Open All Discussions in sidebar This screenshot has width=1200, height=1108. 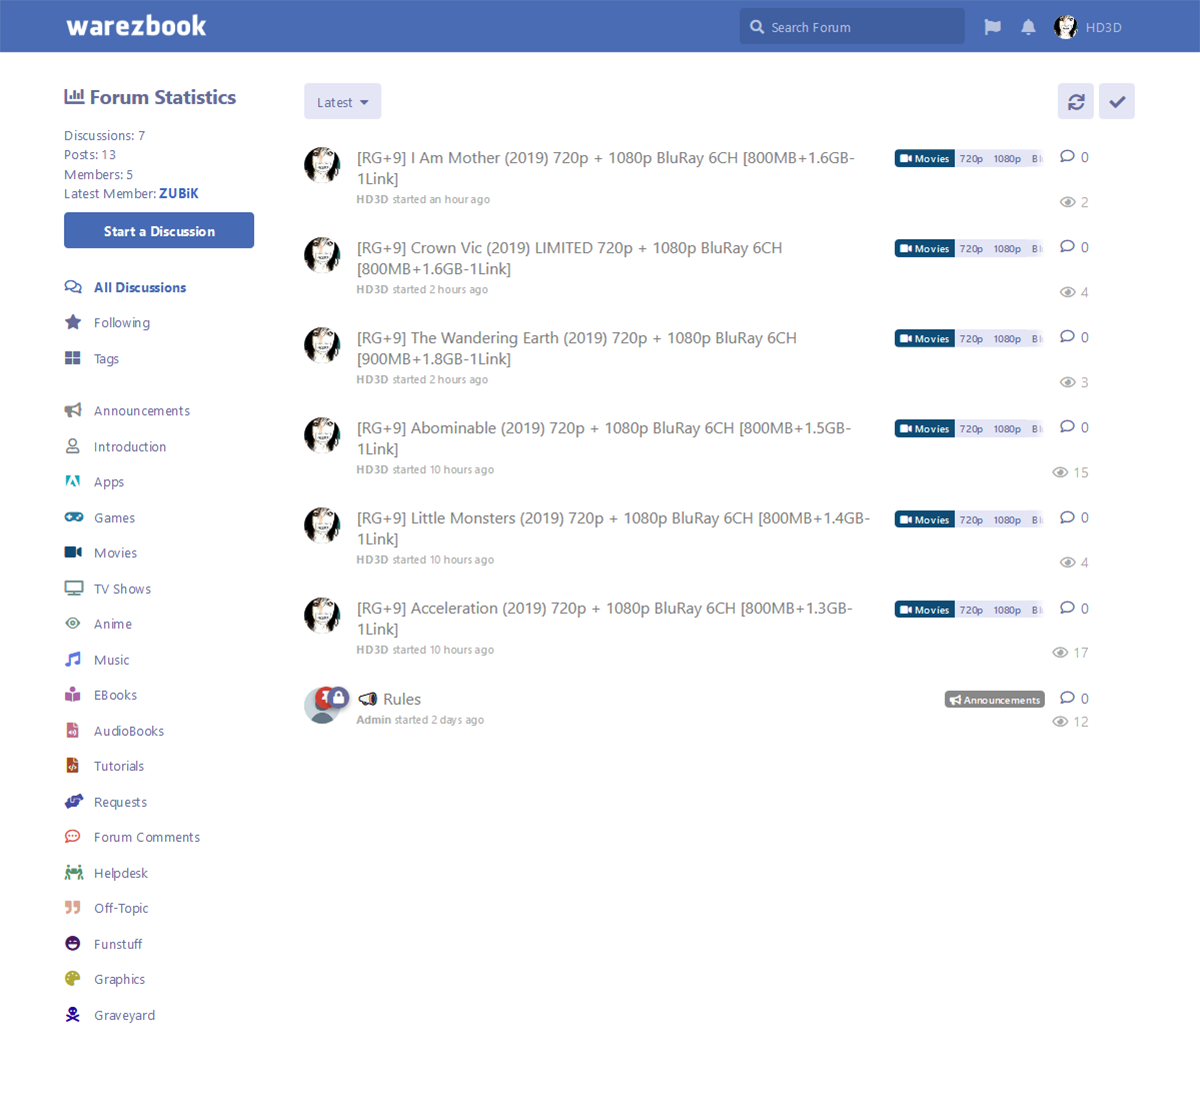pos(140,287)
